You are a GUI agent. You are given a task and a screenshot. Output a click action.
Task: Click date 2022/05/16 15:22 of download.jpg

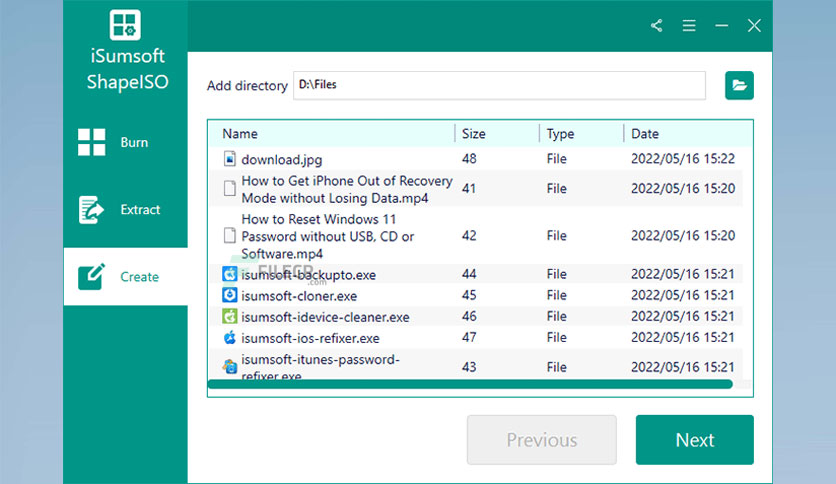(683, 159)
